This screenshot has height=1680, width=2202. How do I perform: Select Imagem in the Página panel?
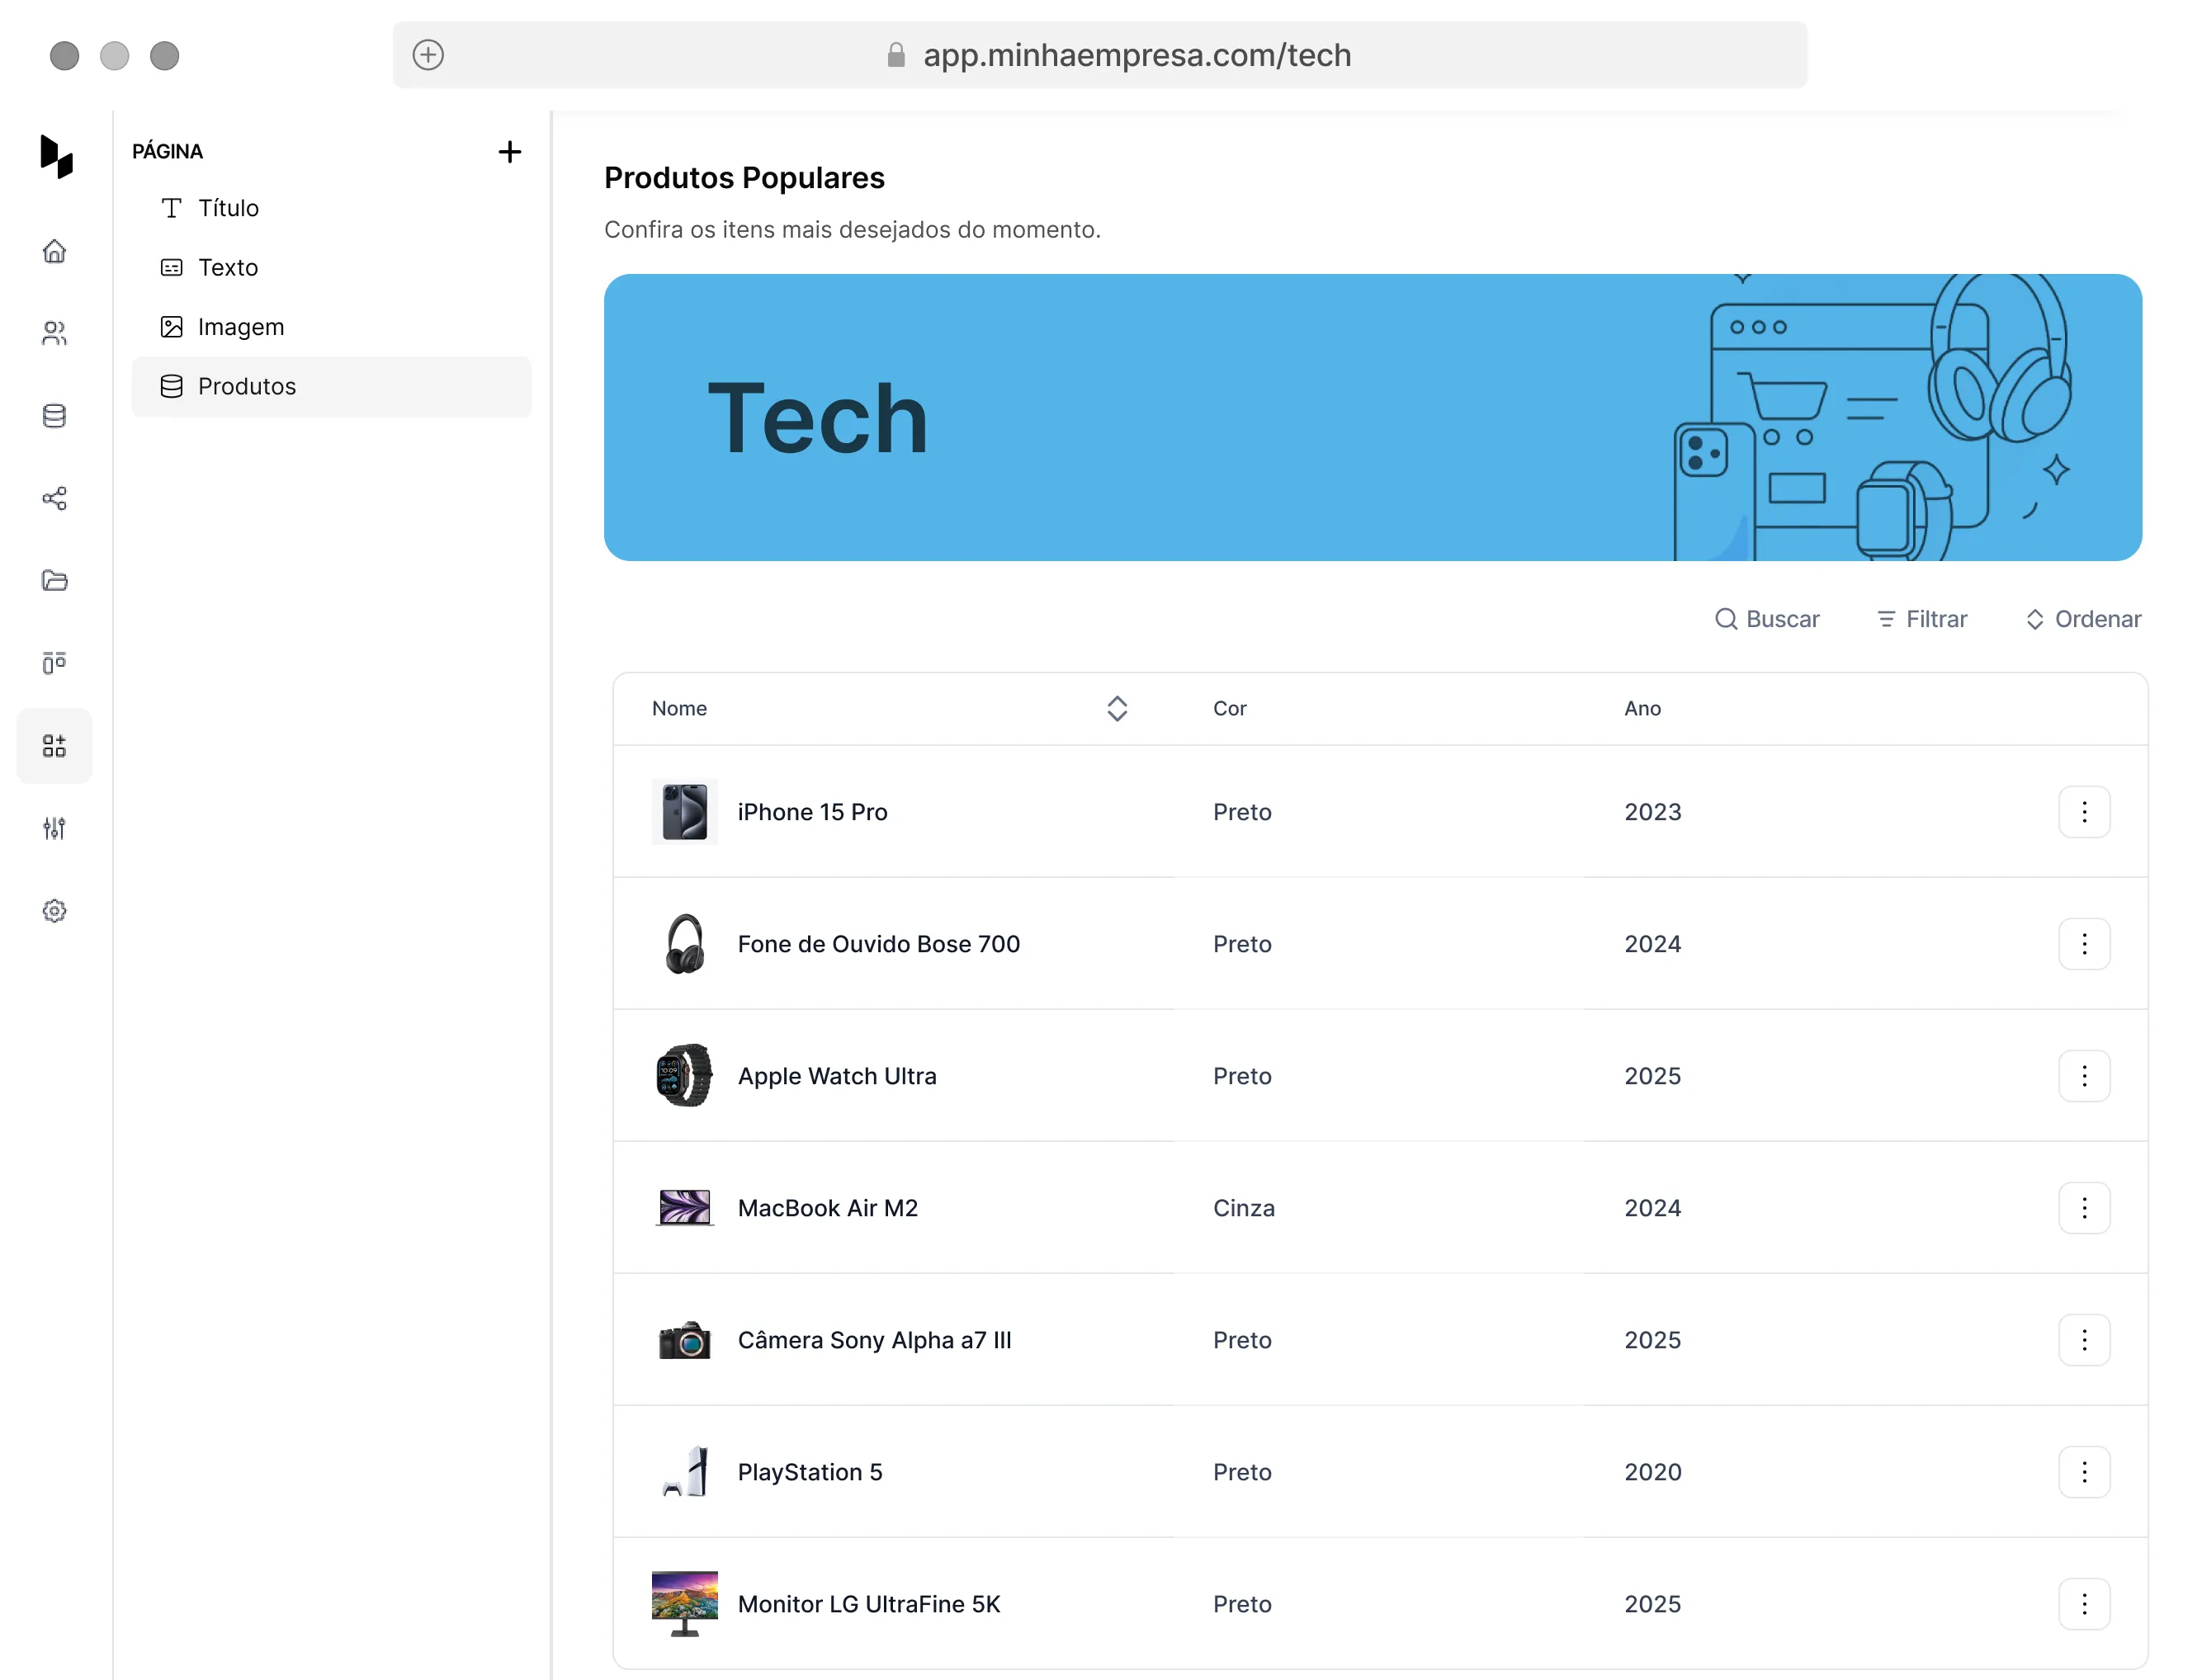242,326
